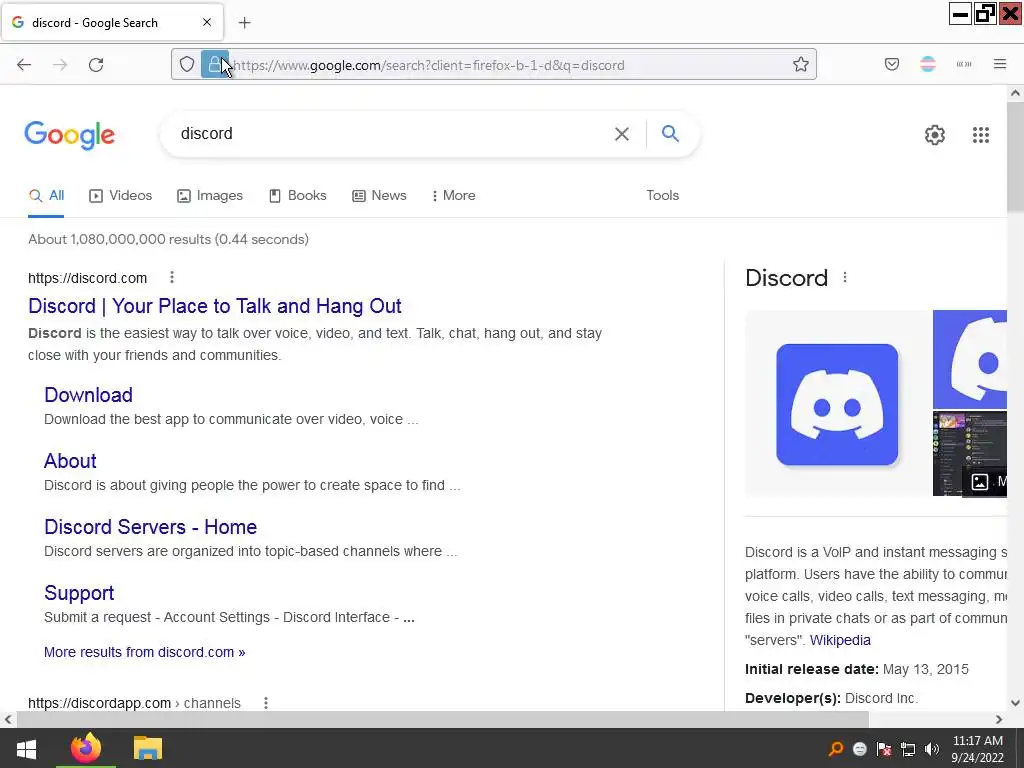Select the All search tab
This screenshot has width=1024, height=768.
pyautogui.click(x=46, y=195)
